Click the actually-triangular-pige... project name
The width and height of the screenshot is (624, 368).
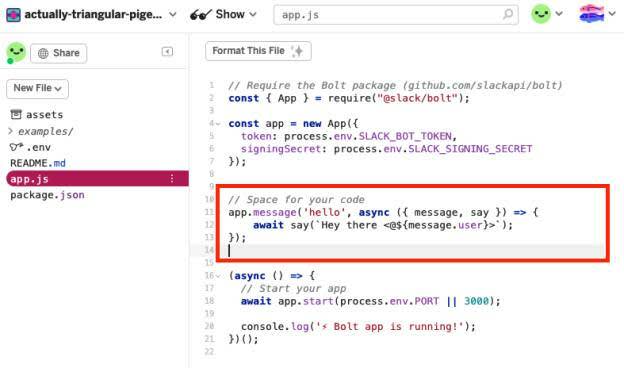[93, 15]
